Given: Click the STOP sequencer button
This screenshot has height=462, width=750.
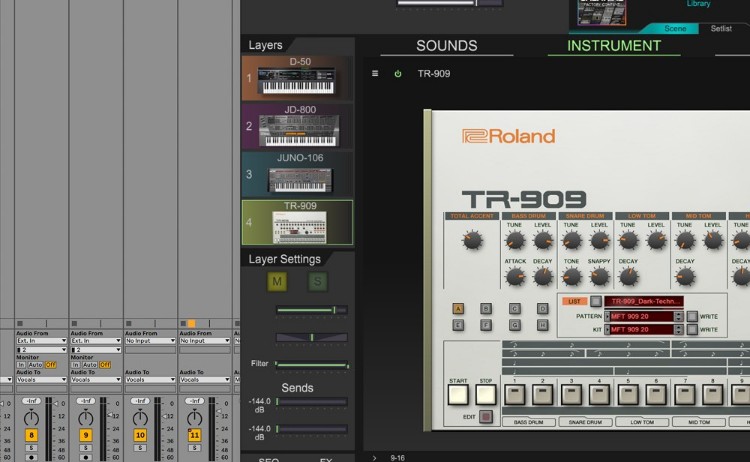Looking at the screenshot, I should (x=485, y=395).
